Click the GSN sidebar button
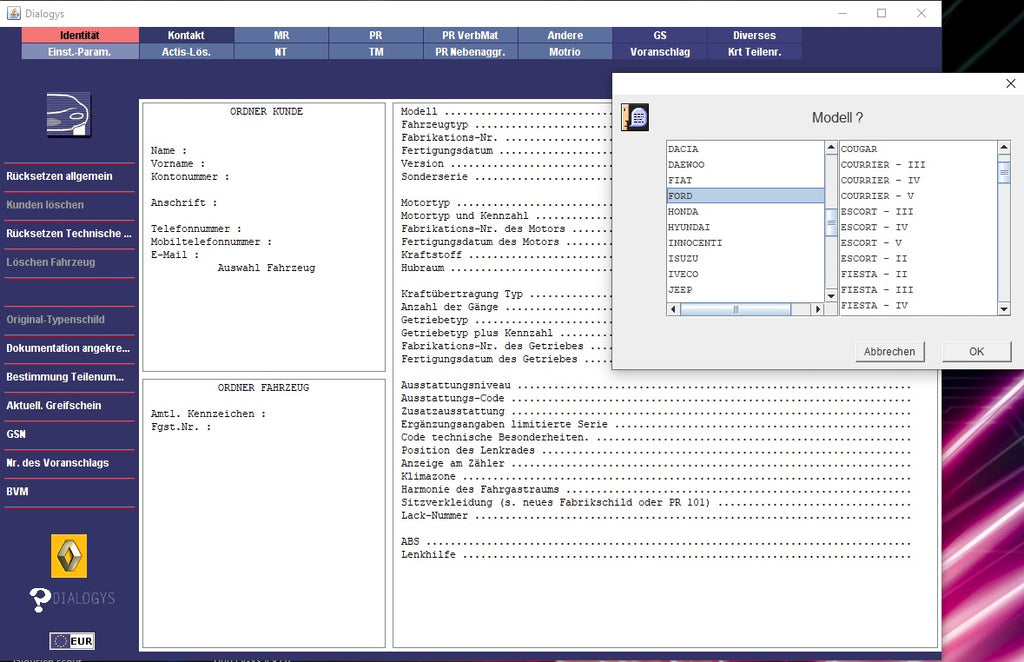Viewport: 1024px width, 662px height. (69, 435)
